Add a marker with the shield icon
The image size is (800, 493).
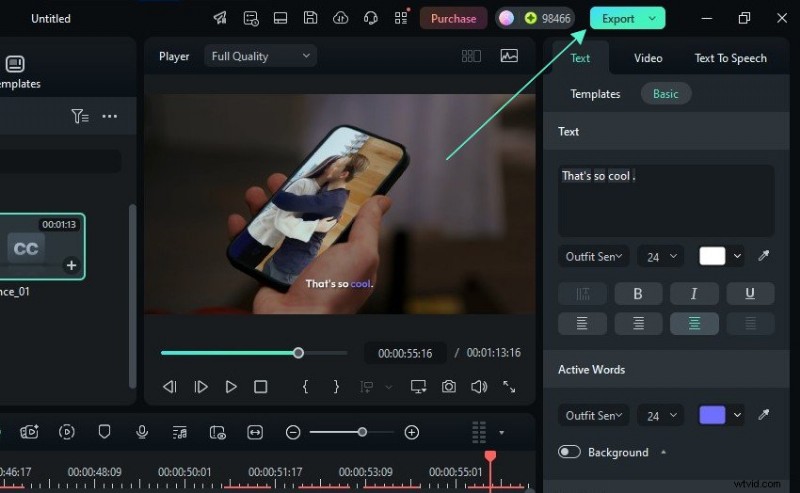coord(104,432)
